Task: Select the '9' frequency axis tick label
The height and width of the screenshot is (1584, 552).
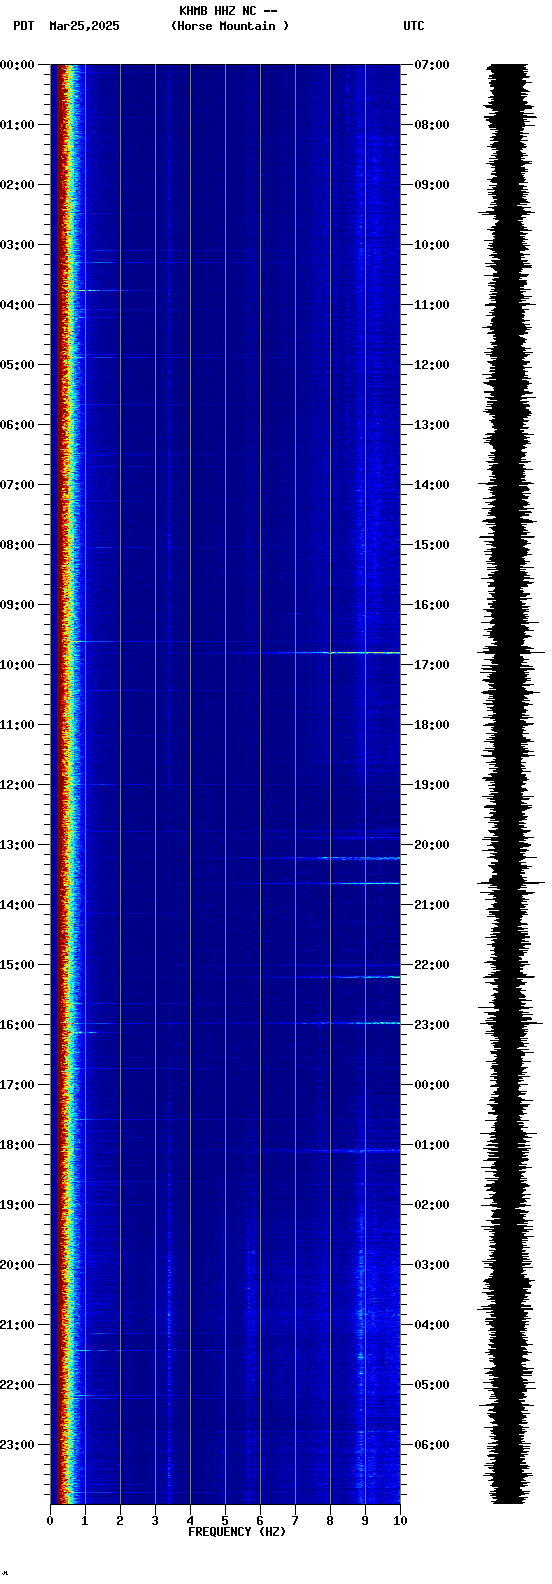Action: pos(365,1521)
